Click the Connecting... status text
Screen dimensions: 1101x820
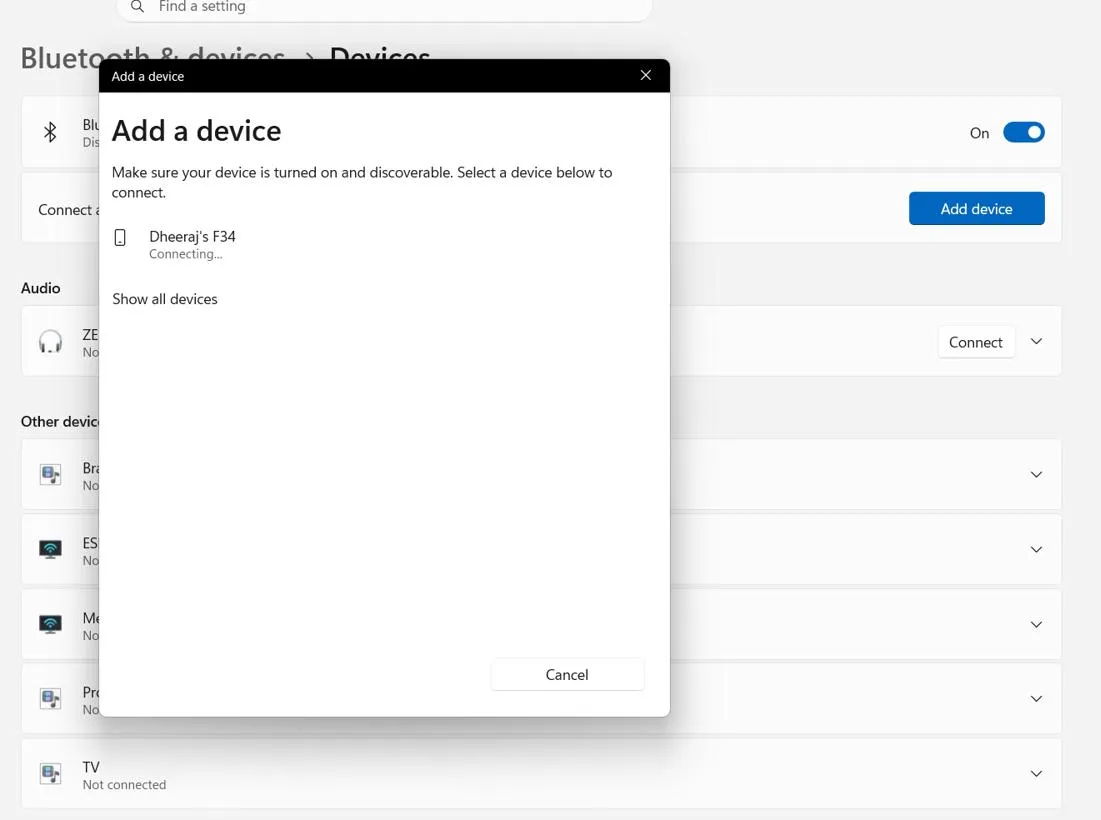(x=185, y=254)
